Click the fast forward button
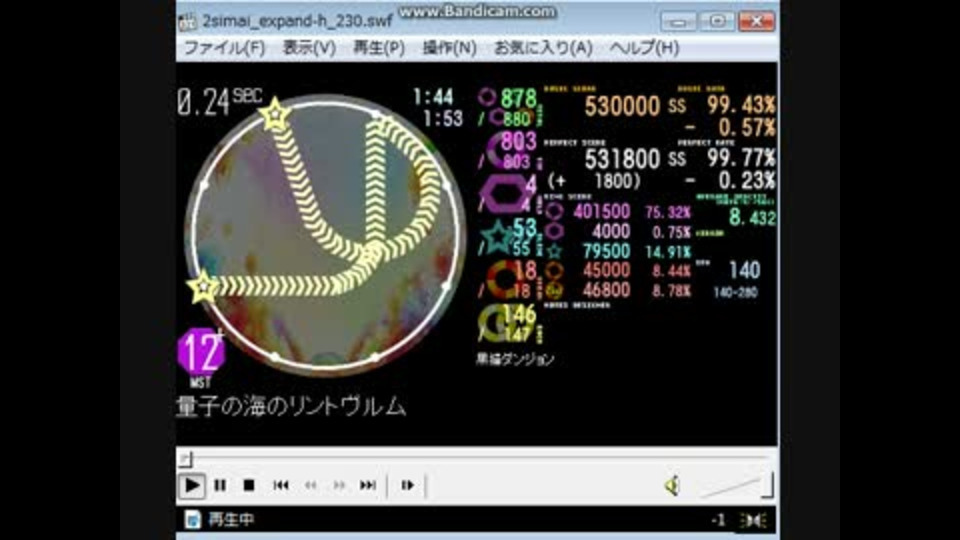 [x=339, y=486]
